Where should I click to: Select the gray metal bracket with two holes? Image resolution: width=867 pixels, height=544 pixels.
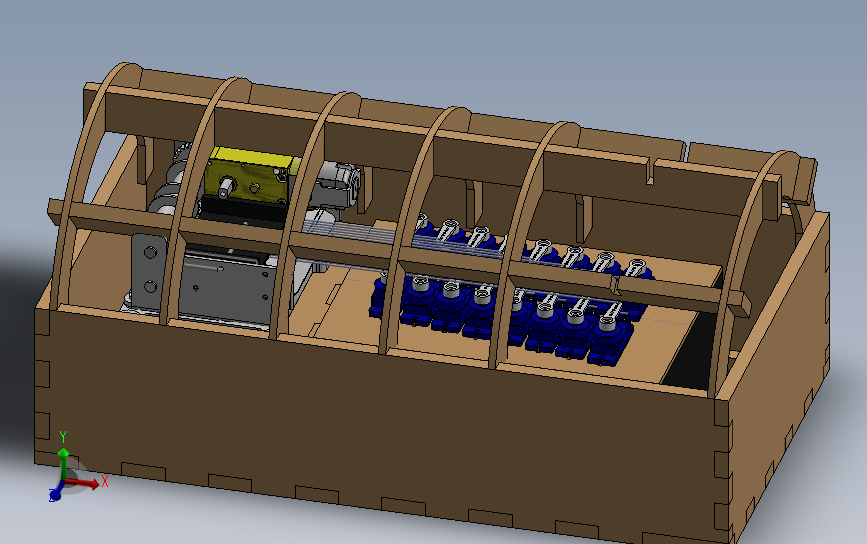[148, 270]
